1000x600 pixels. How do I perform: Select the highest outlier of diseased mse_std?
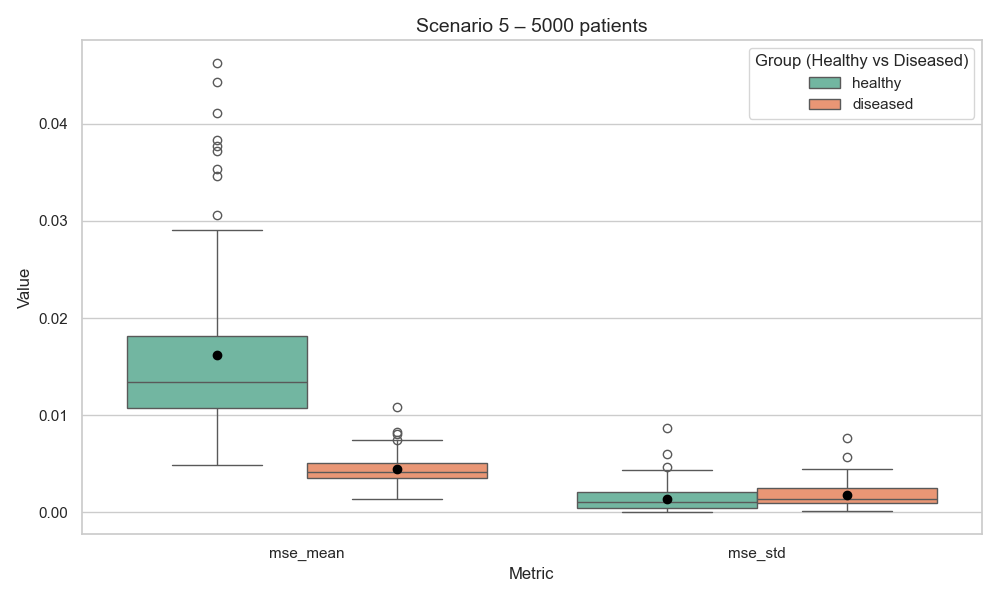point(847,438)
